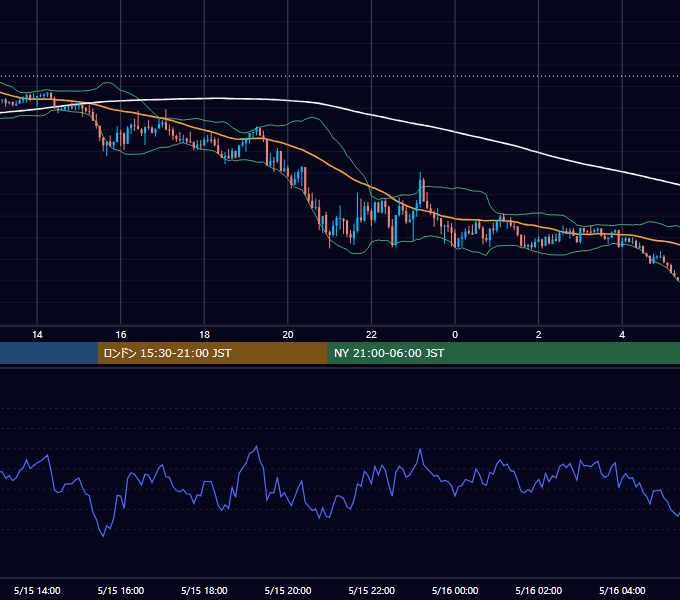Image resolution: width=680 pixels, height=600 pixels.
Task: Click the NY 21:00-06:00 JST session bar
Action: tap(503, 353)
